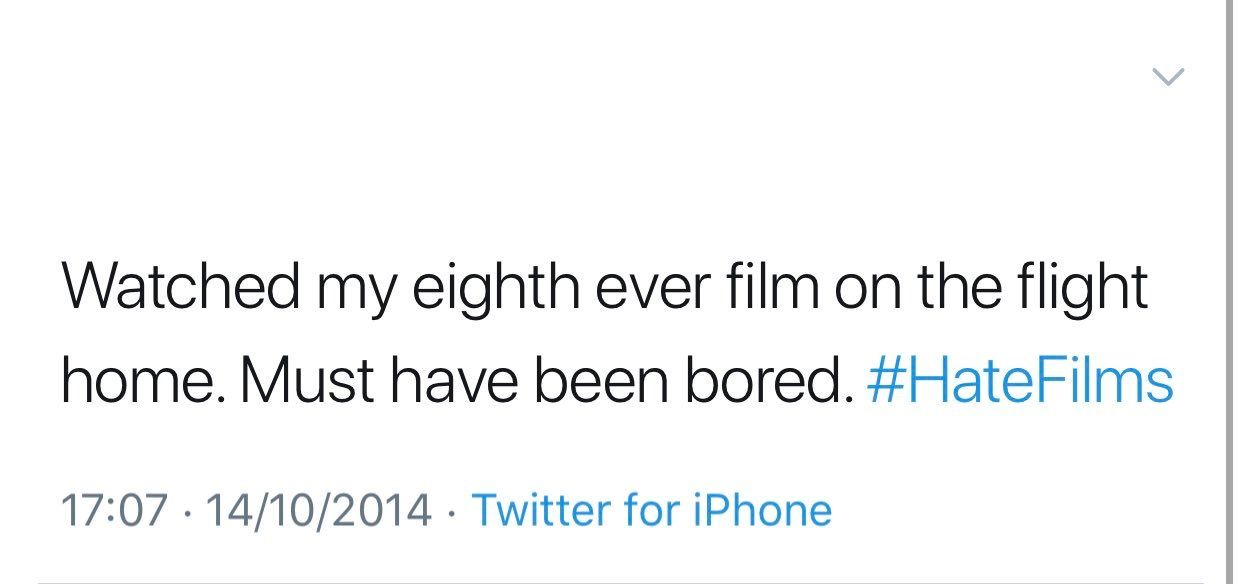Click the 17:07 tweet timestamp
Image resolution: width=1242 pixels, height=584 pixels.
[113, 510]
